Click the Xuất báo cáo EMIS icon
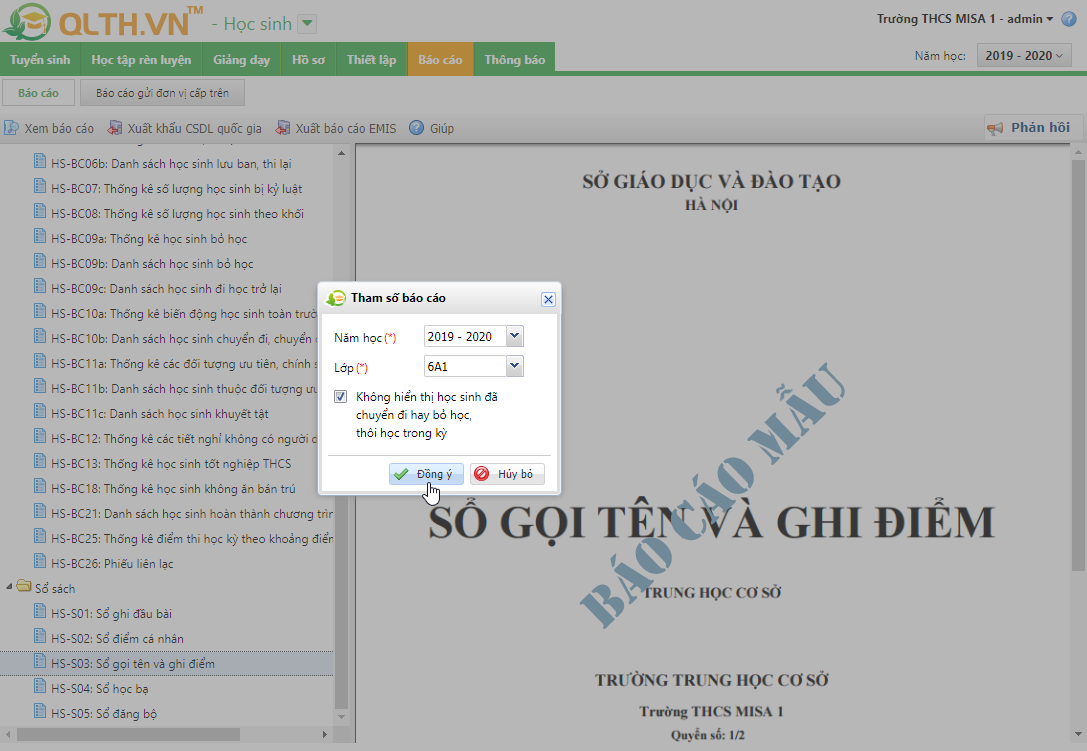1087x751 pixels. (x=283, y=128)
